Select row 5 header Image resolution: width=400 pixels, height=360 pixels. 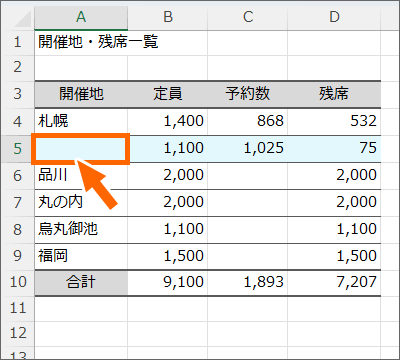pos(17,149)
